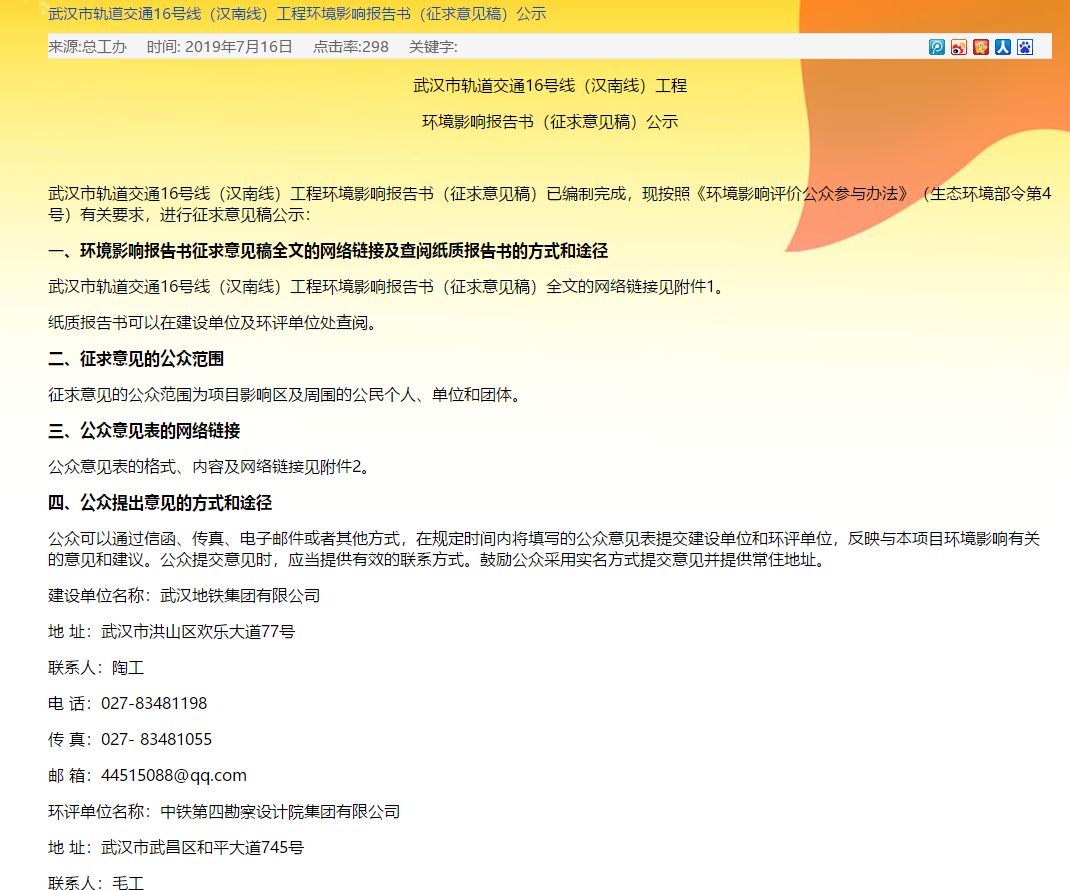Click contact line 联系人：毛工
The height and width of the screenshot is (890, 1070).
pos(96,882)
